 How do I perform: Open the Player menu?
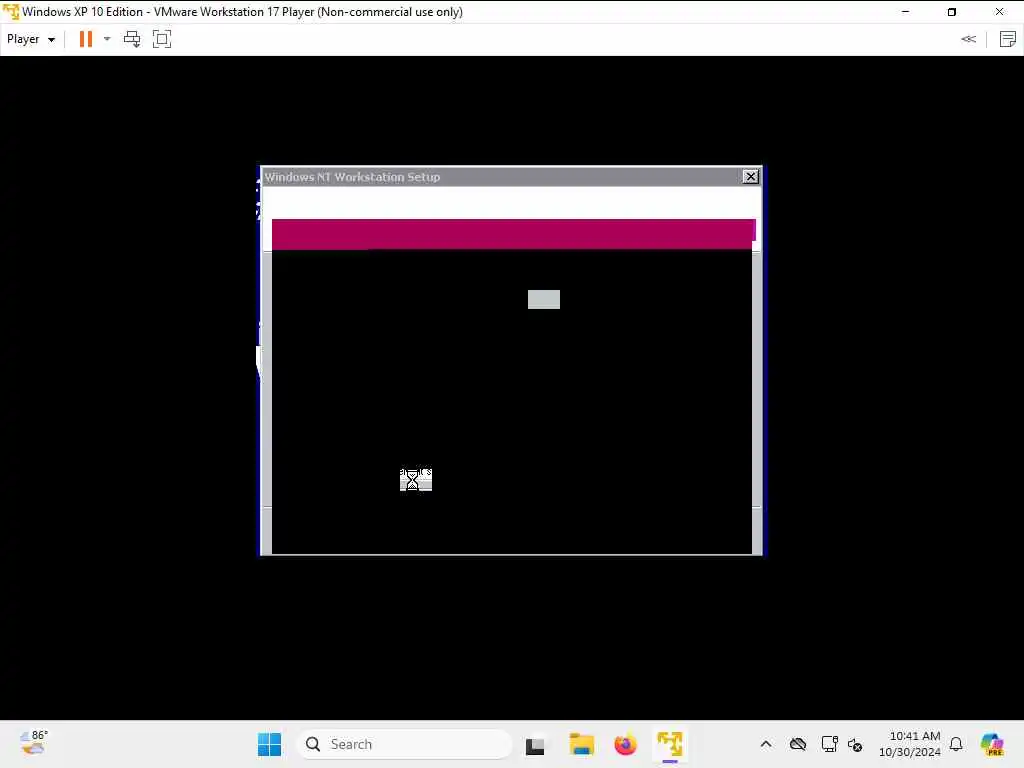[31, 39]
